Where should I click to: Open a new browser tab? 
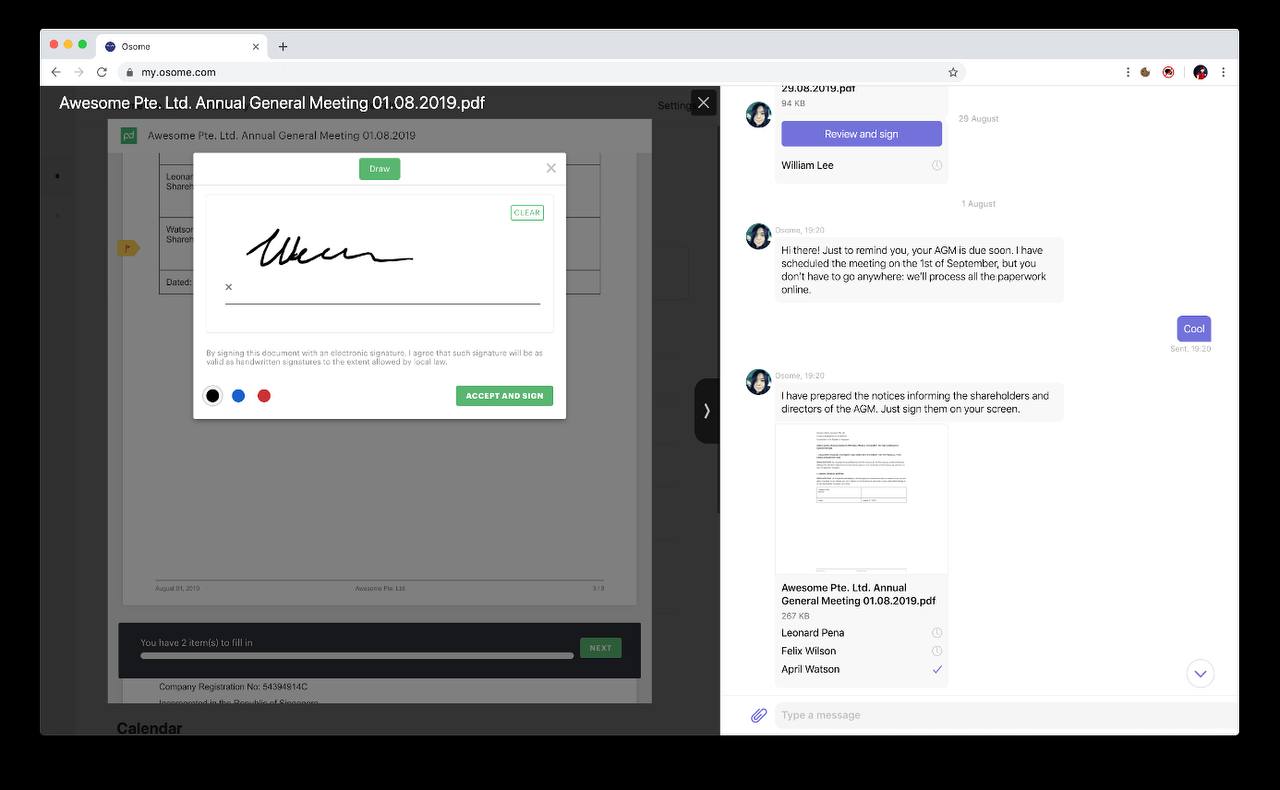(x=283, y=46)
